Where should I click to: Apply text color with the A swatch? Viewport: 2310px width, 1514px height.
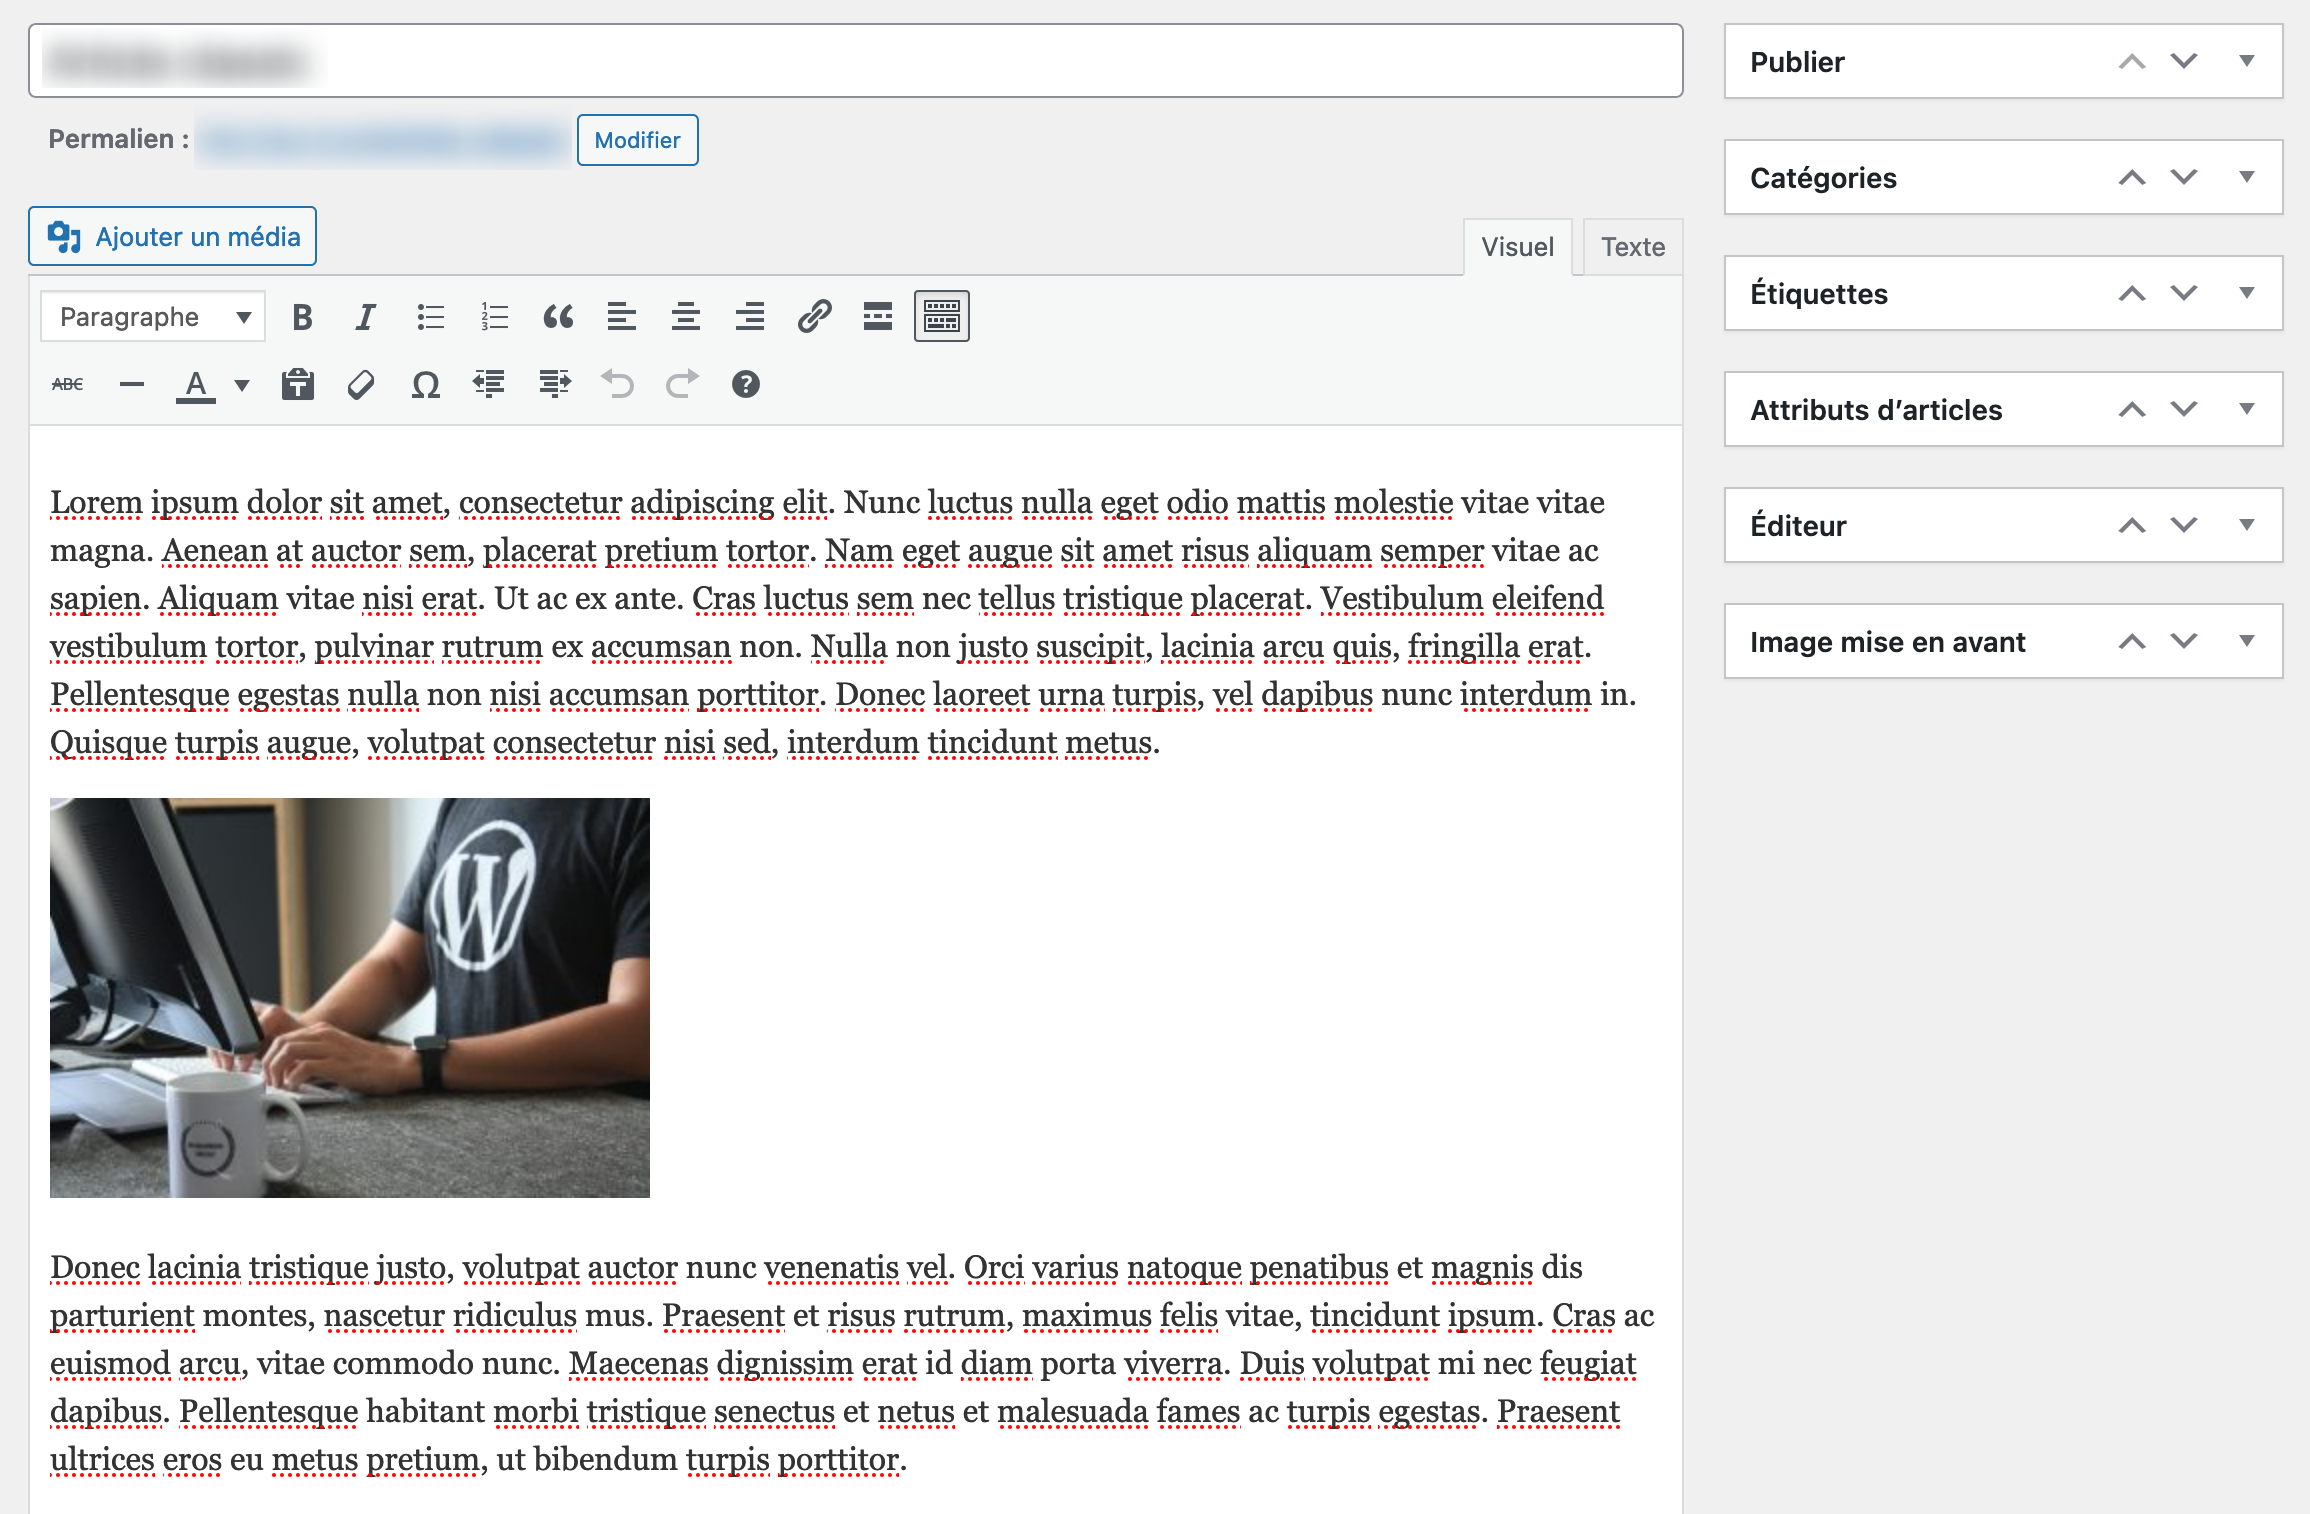pos(197,384)
